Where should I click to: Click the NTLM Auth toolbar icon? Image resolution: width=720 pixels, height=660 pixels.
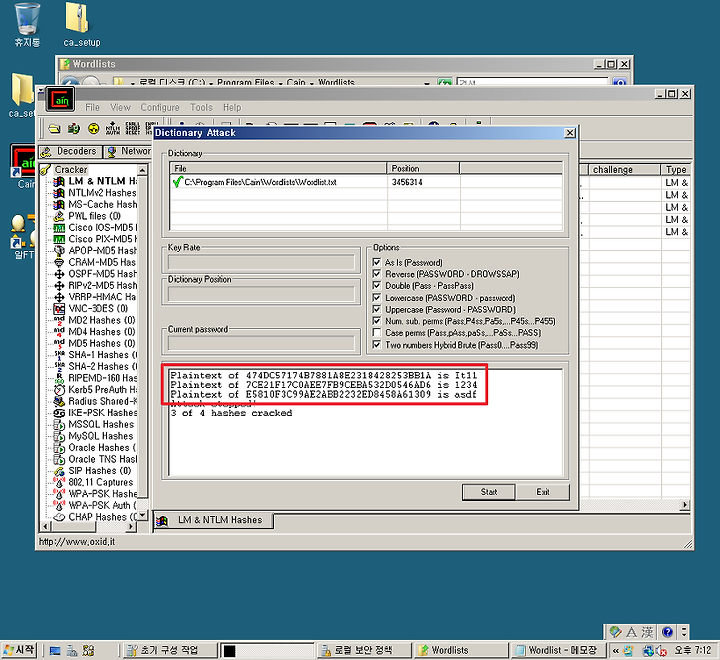[x=112, y=129]
